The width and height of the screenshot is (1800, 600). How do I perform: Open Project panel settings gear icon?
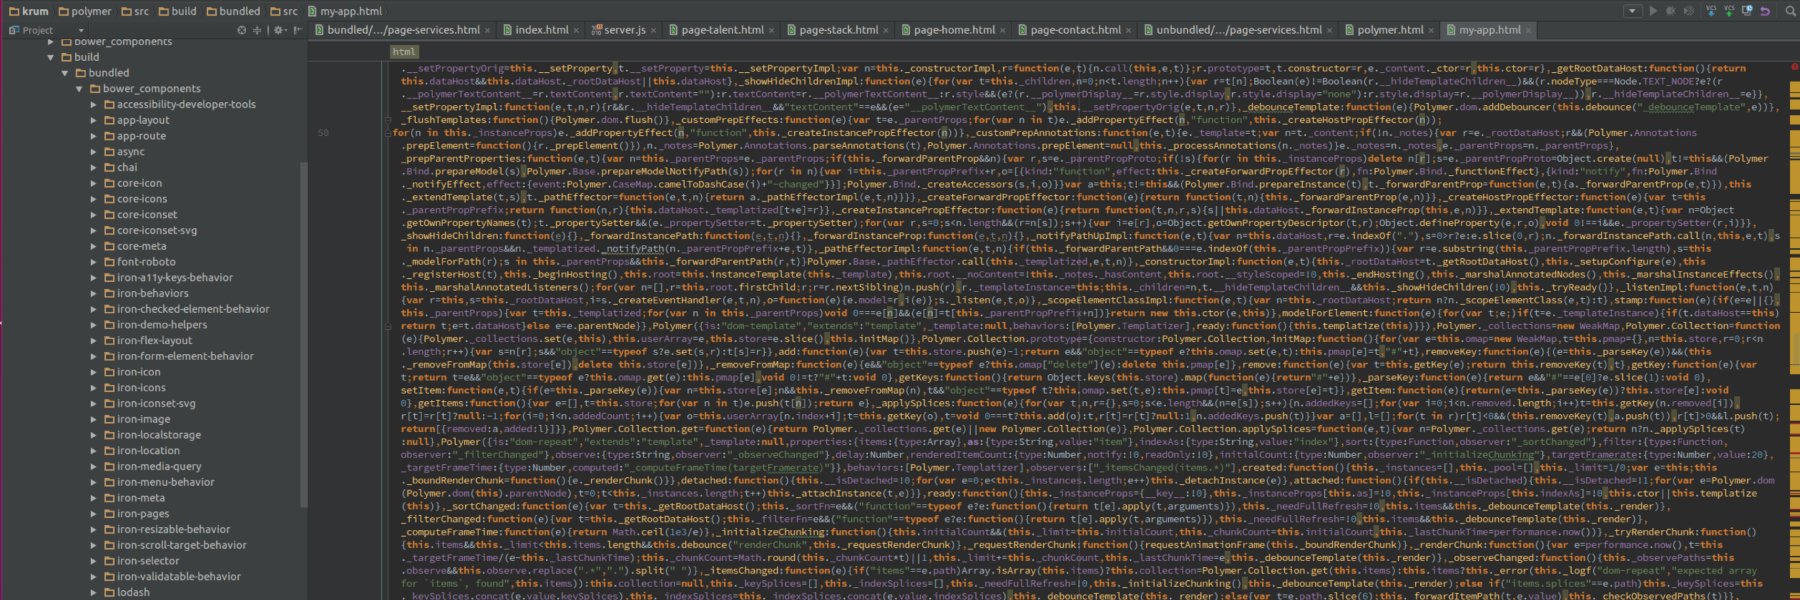coord(281,30)
